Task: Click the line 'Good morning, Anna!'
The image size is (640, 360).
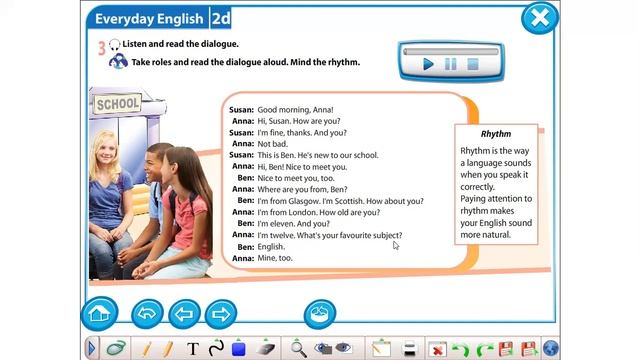Action: [x=295, y=110]
